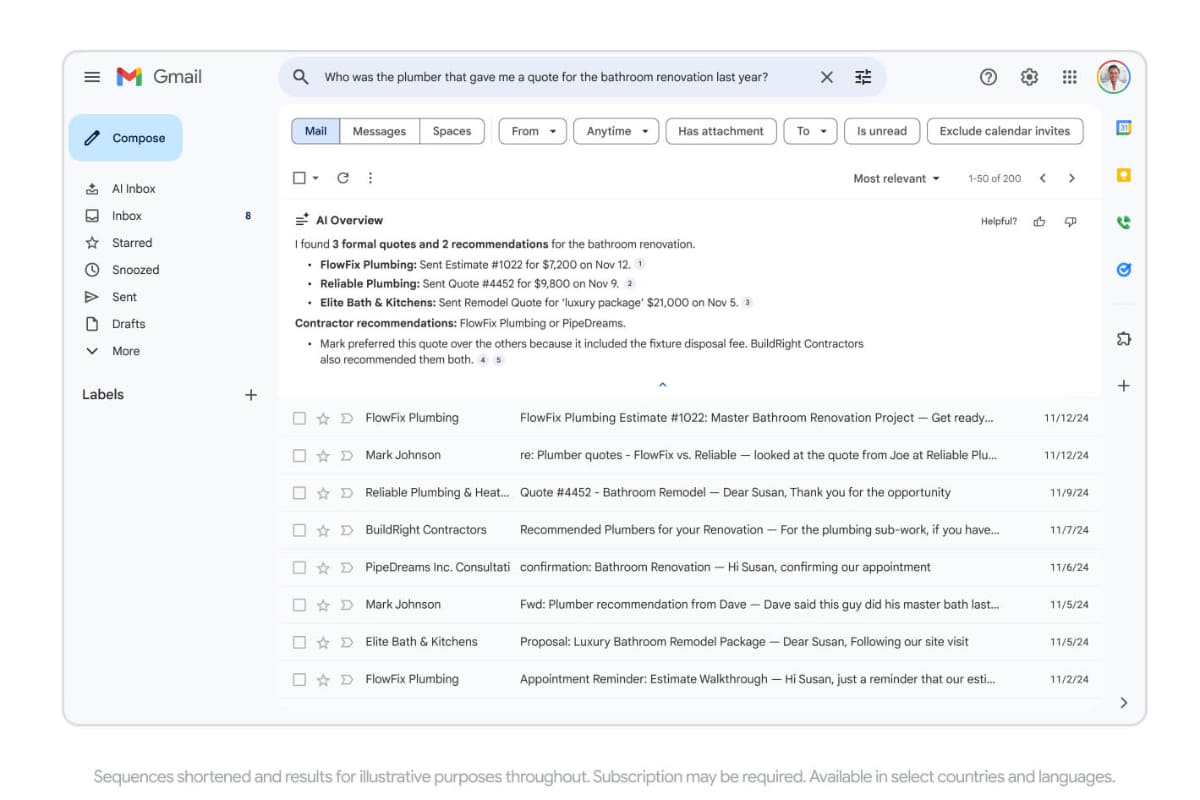Open the select-all dropdown arrow
The height and width of the screenshot is (800, 1200).
[x=315, y=178]
